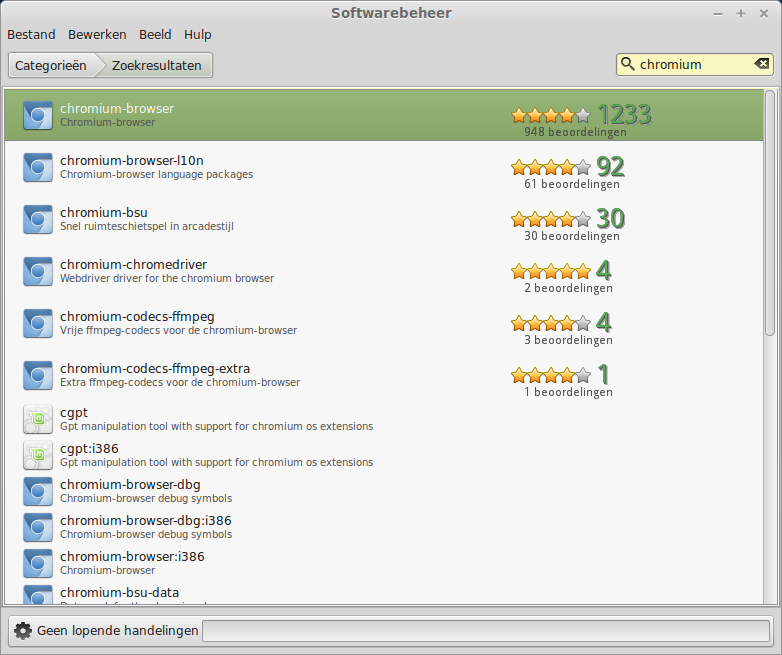The height and width of the screenshot is (655, 782).
Task: Click the '30 beoordelingen' review count
Action: (x=572, y=236)
